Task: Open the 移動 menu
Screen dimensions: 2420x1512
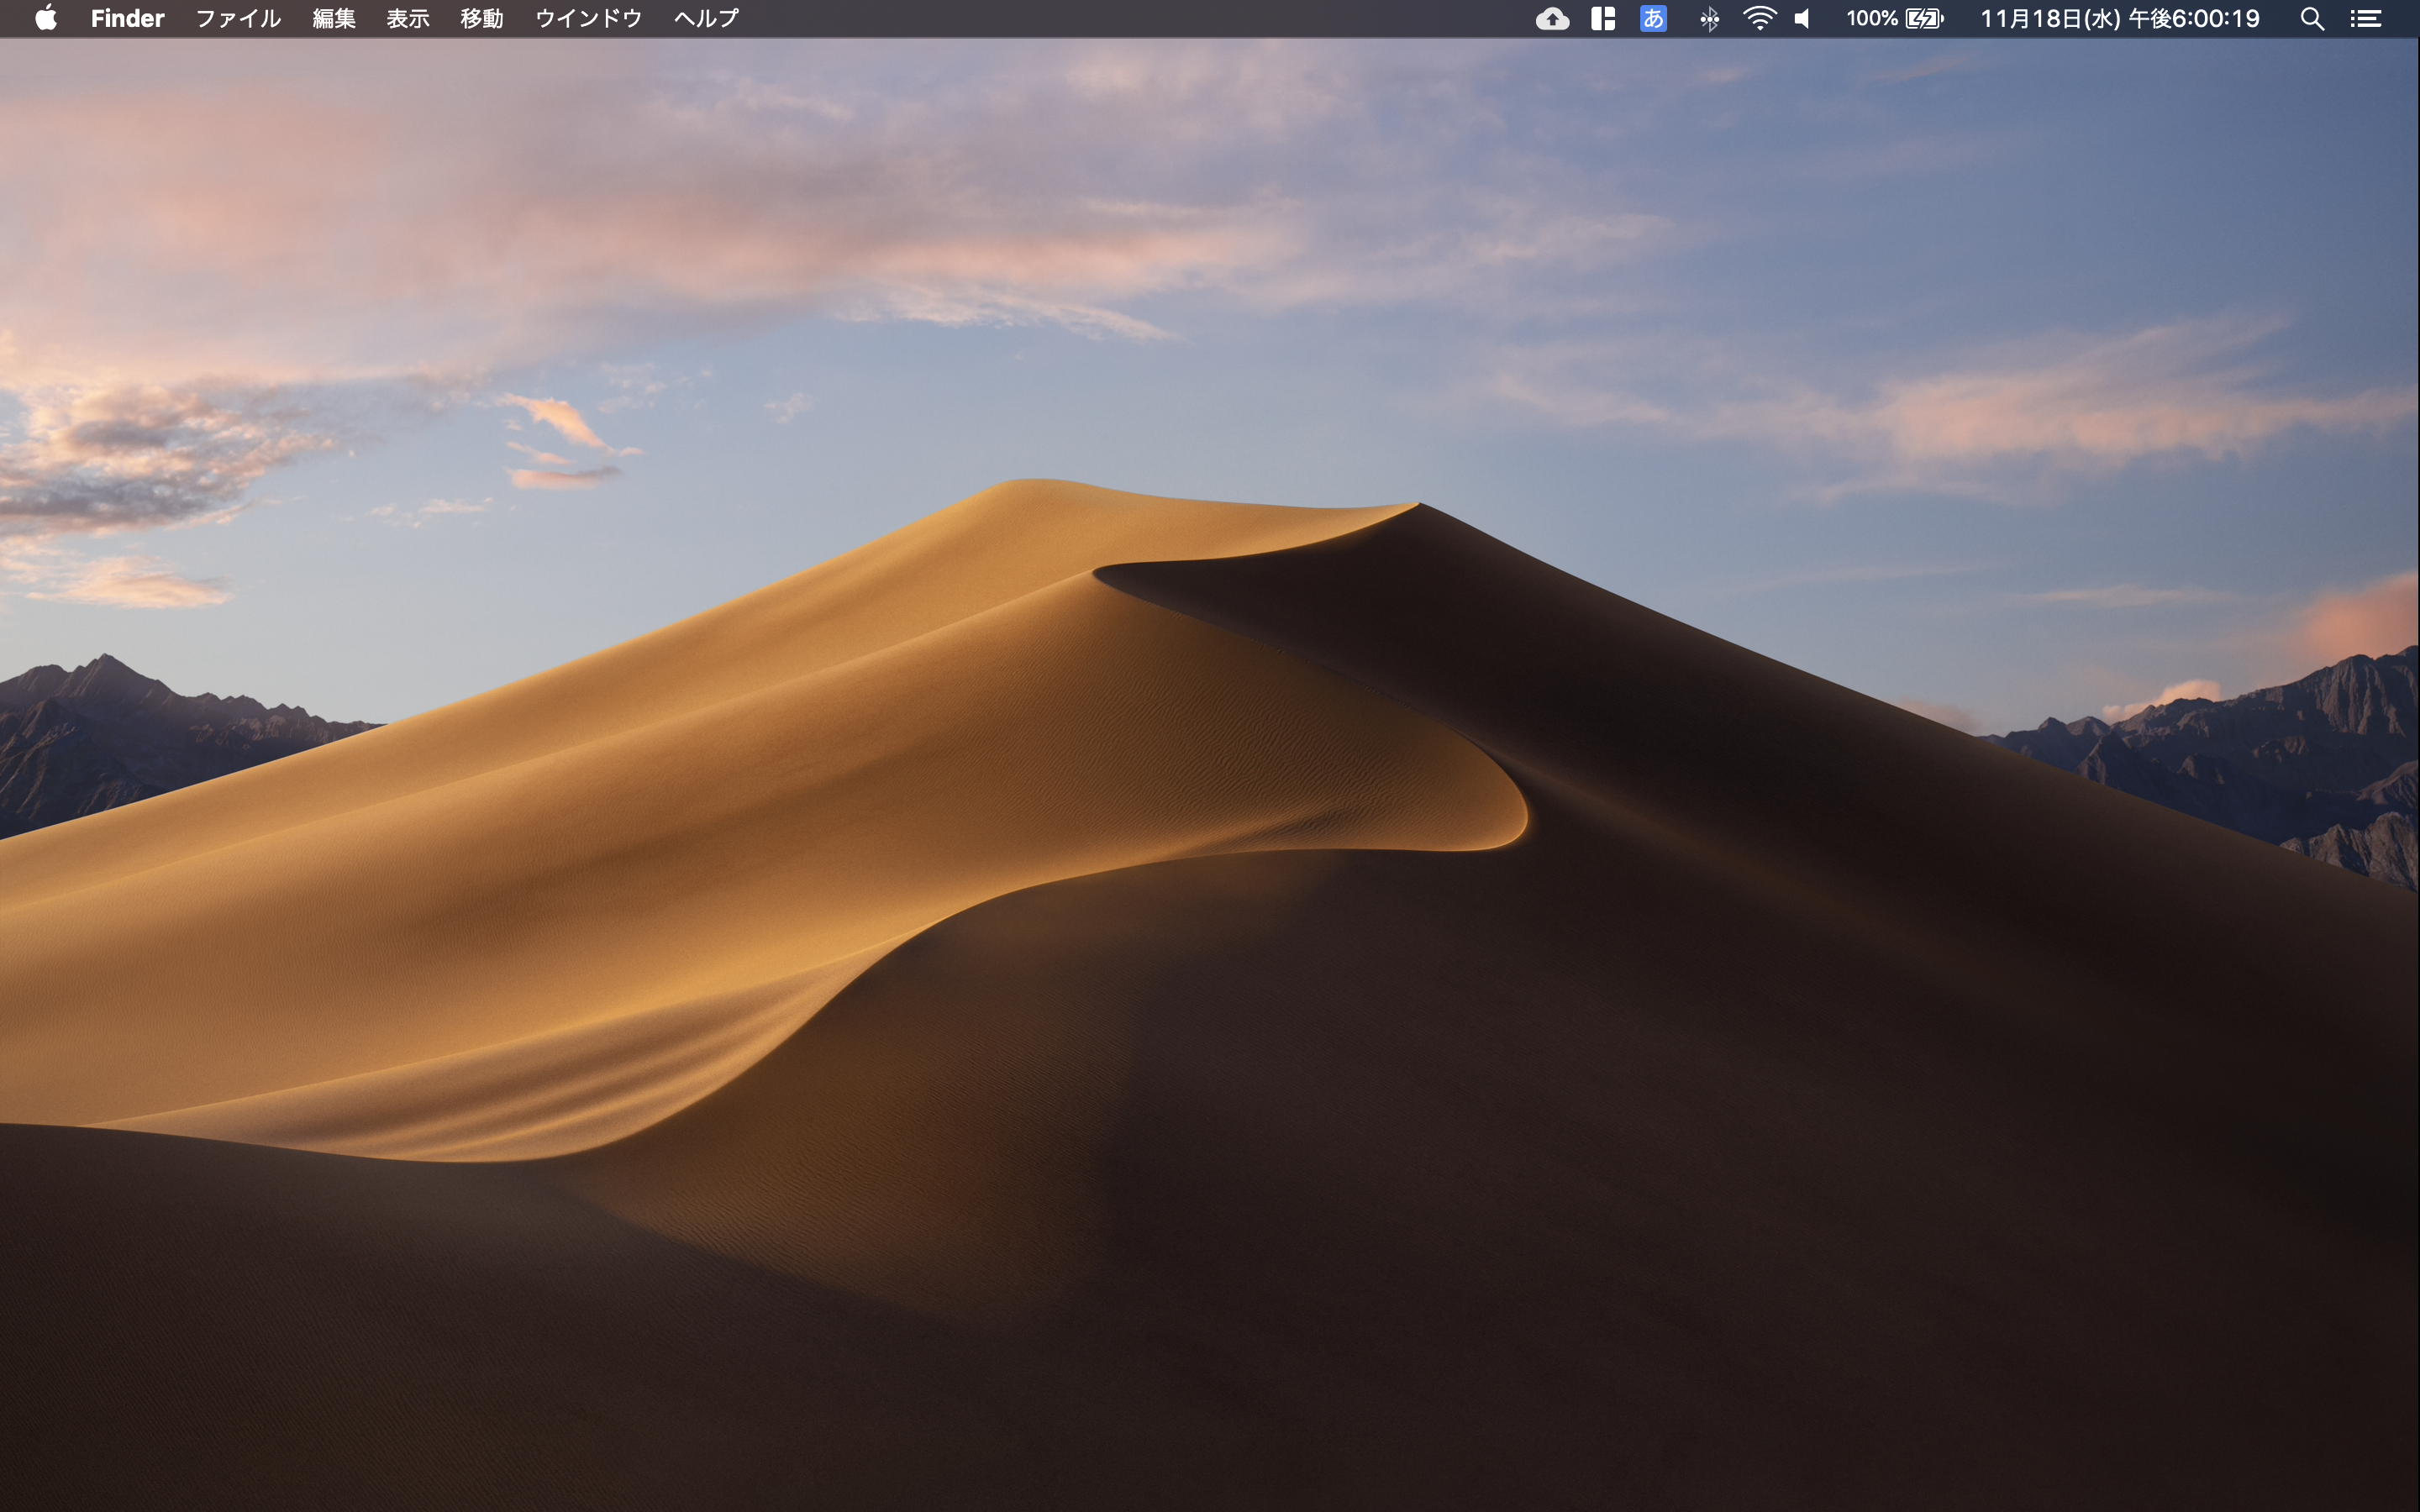Action: 482,18
